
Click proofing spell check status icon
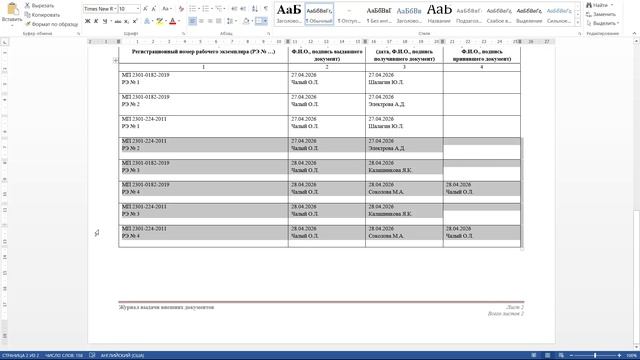click(92, 356)
